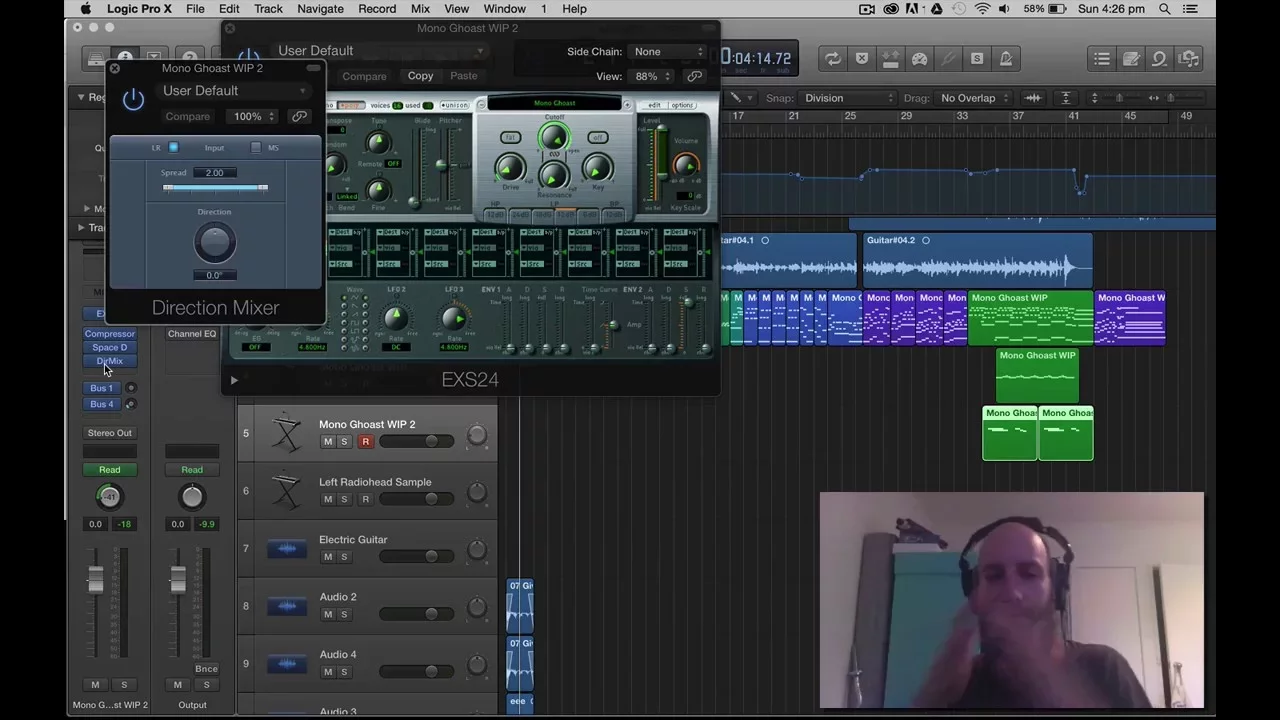Click the EXS24 play triangle
This screenshot has width=1280, height=720.
click(234, 380)
